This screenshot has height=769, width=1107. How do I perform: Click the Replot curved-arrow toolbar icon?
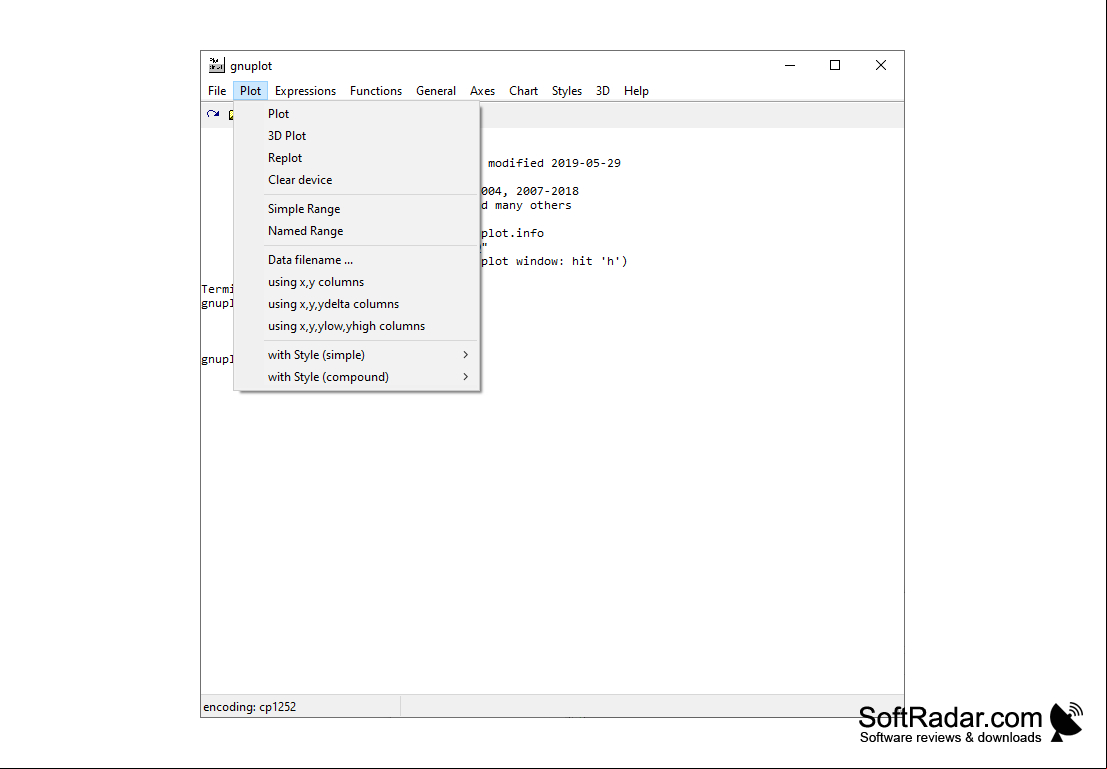point(213,114)
